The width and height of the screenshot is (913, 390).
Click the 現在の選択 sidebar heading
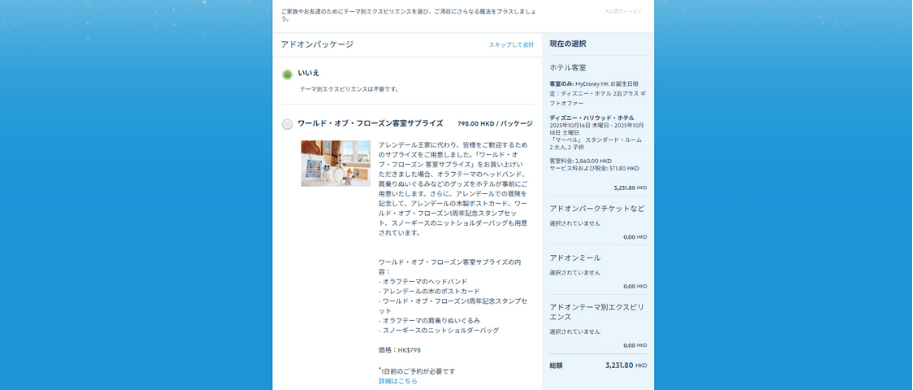pyautogui.click(x=568, y=44)
